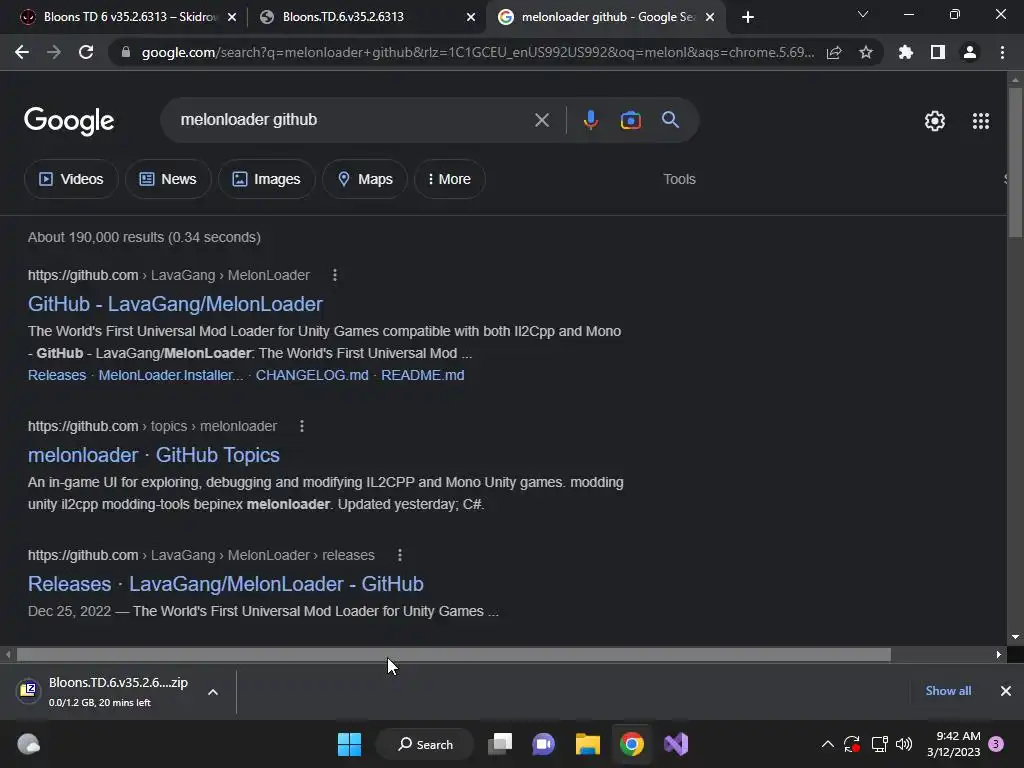Close the melonloader github search tab
Image resolution: width=1024 pixels, height=768 pixels.
click(710, 17)
